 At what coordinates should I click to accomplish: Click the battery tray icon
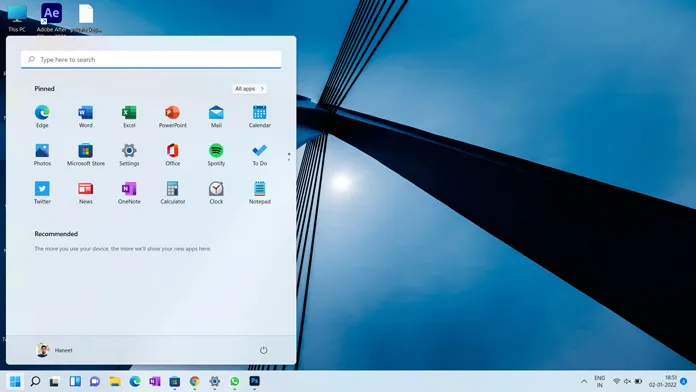click(638, 381)
